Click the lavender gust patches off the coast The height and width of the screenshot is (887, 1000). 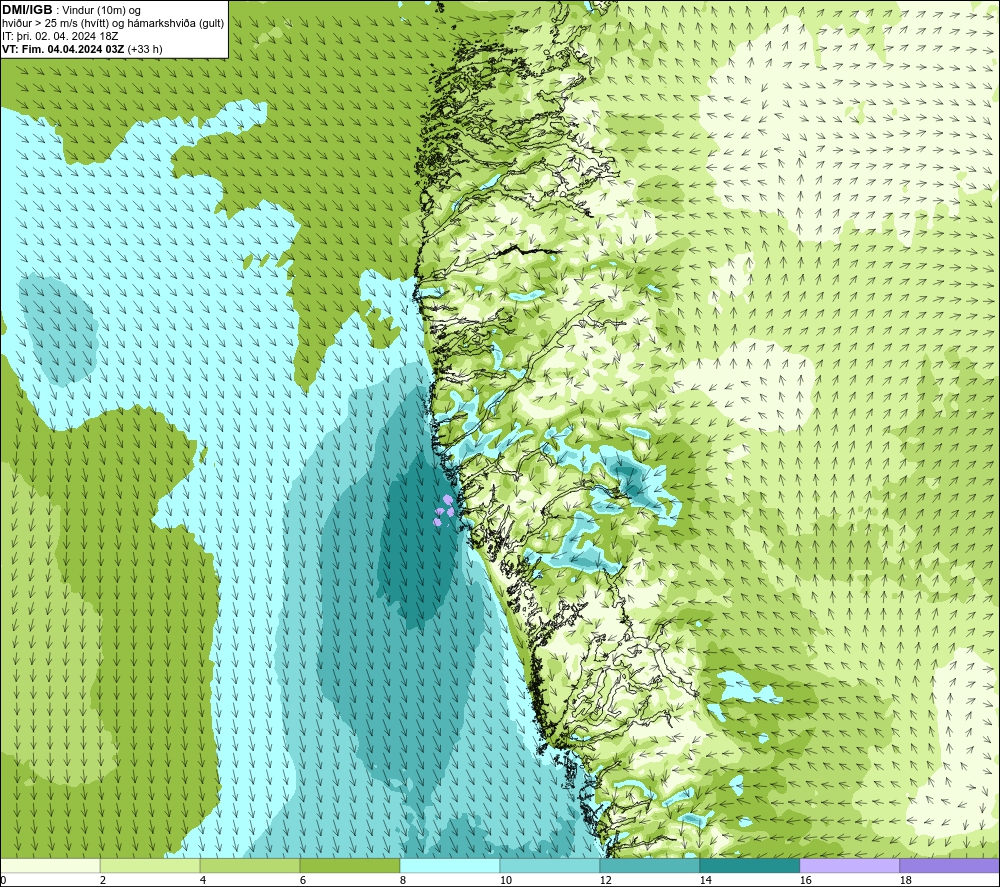click(x=445, y=509)
